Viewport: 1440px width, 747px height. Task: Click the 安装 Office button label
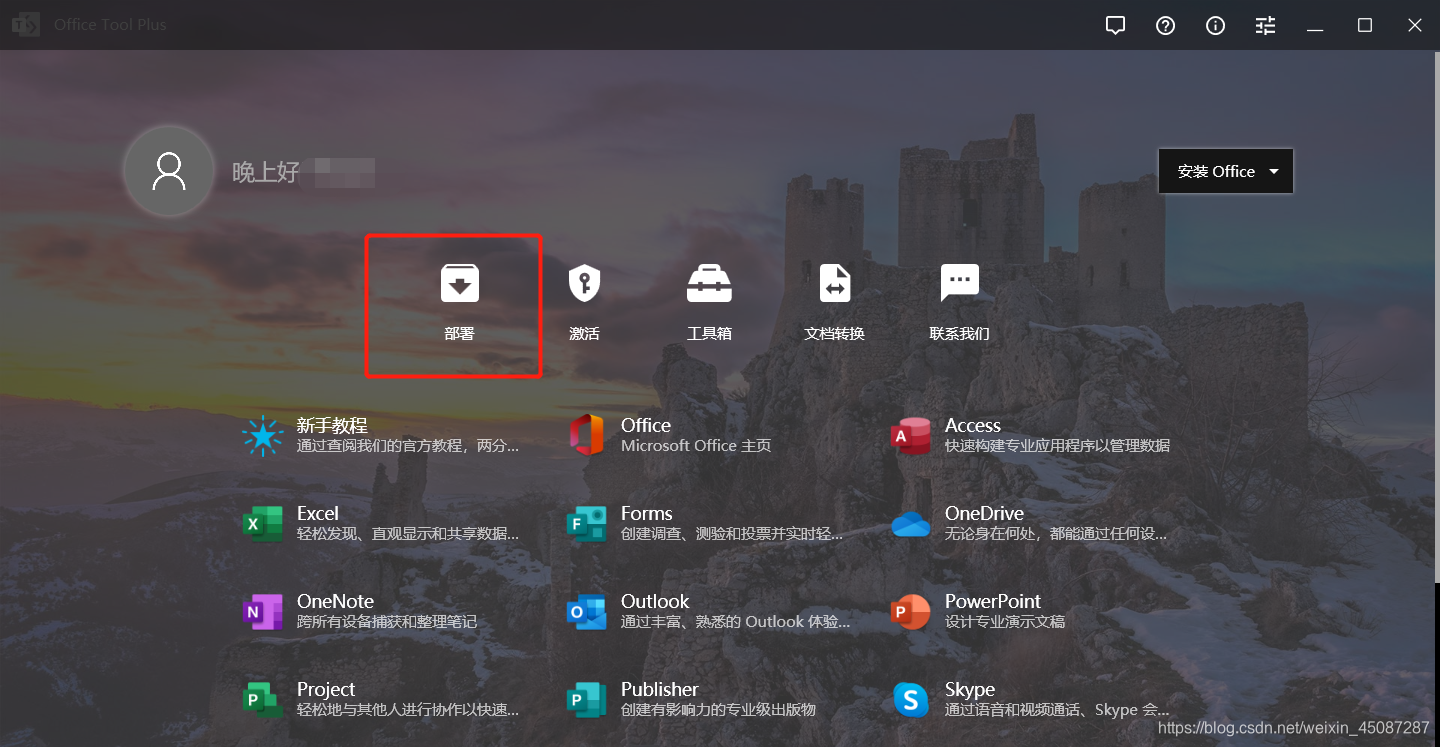point(1216,171)
